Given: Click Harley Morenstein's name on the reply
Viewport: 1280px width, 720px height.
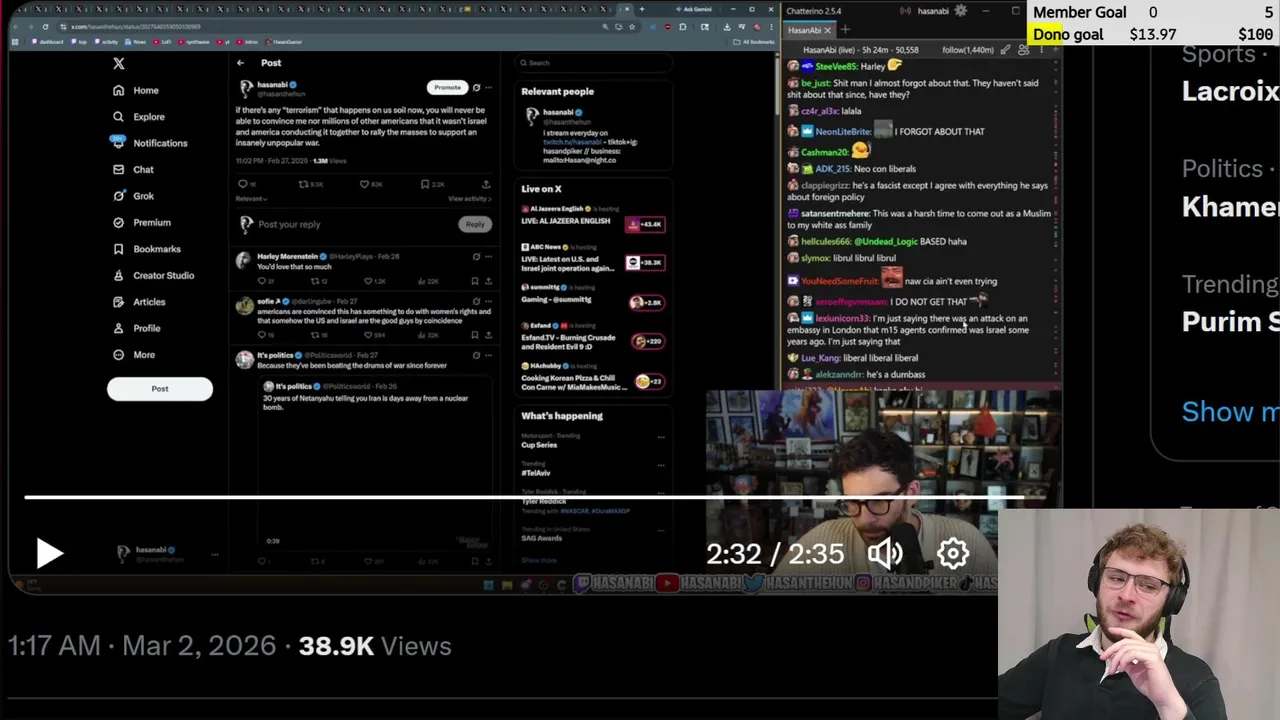Looking at the screenshot, I should (287, 257).
